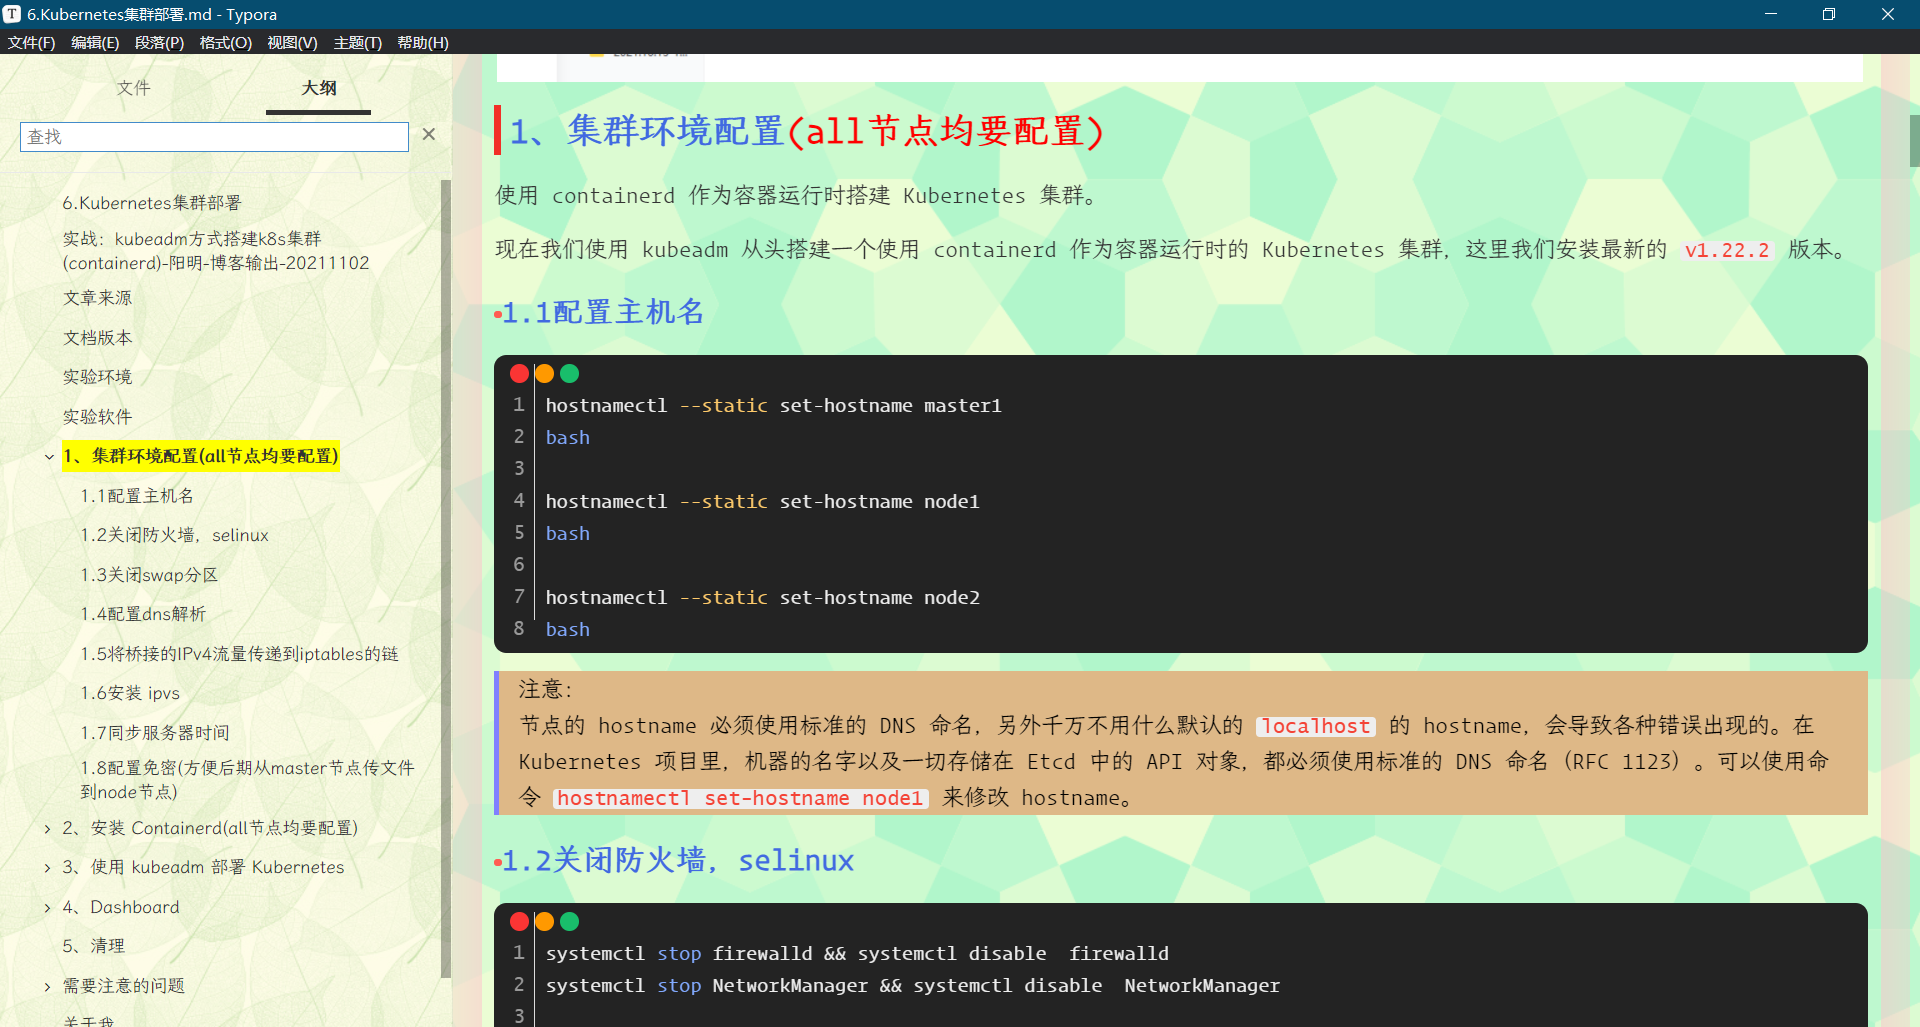The height and width of the screenshot is (1027, 1920).
Task: Click the systemctl stop firewalld code line
Action: 857,954
